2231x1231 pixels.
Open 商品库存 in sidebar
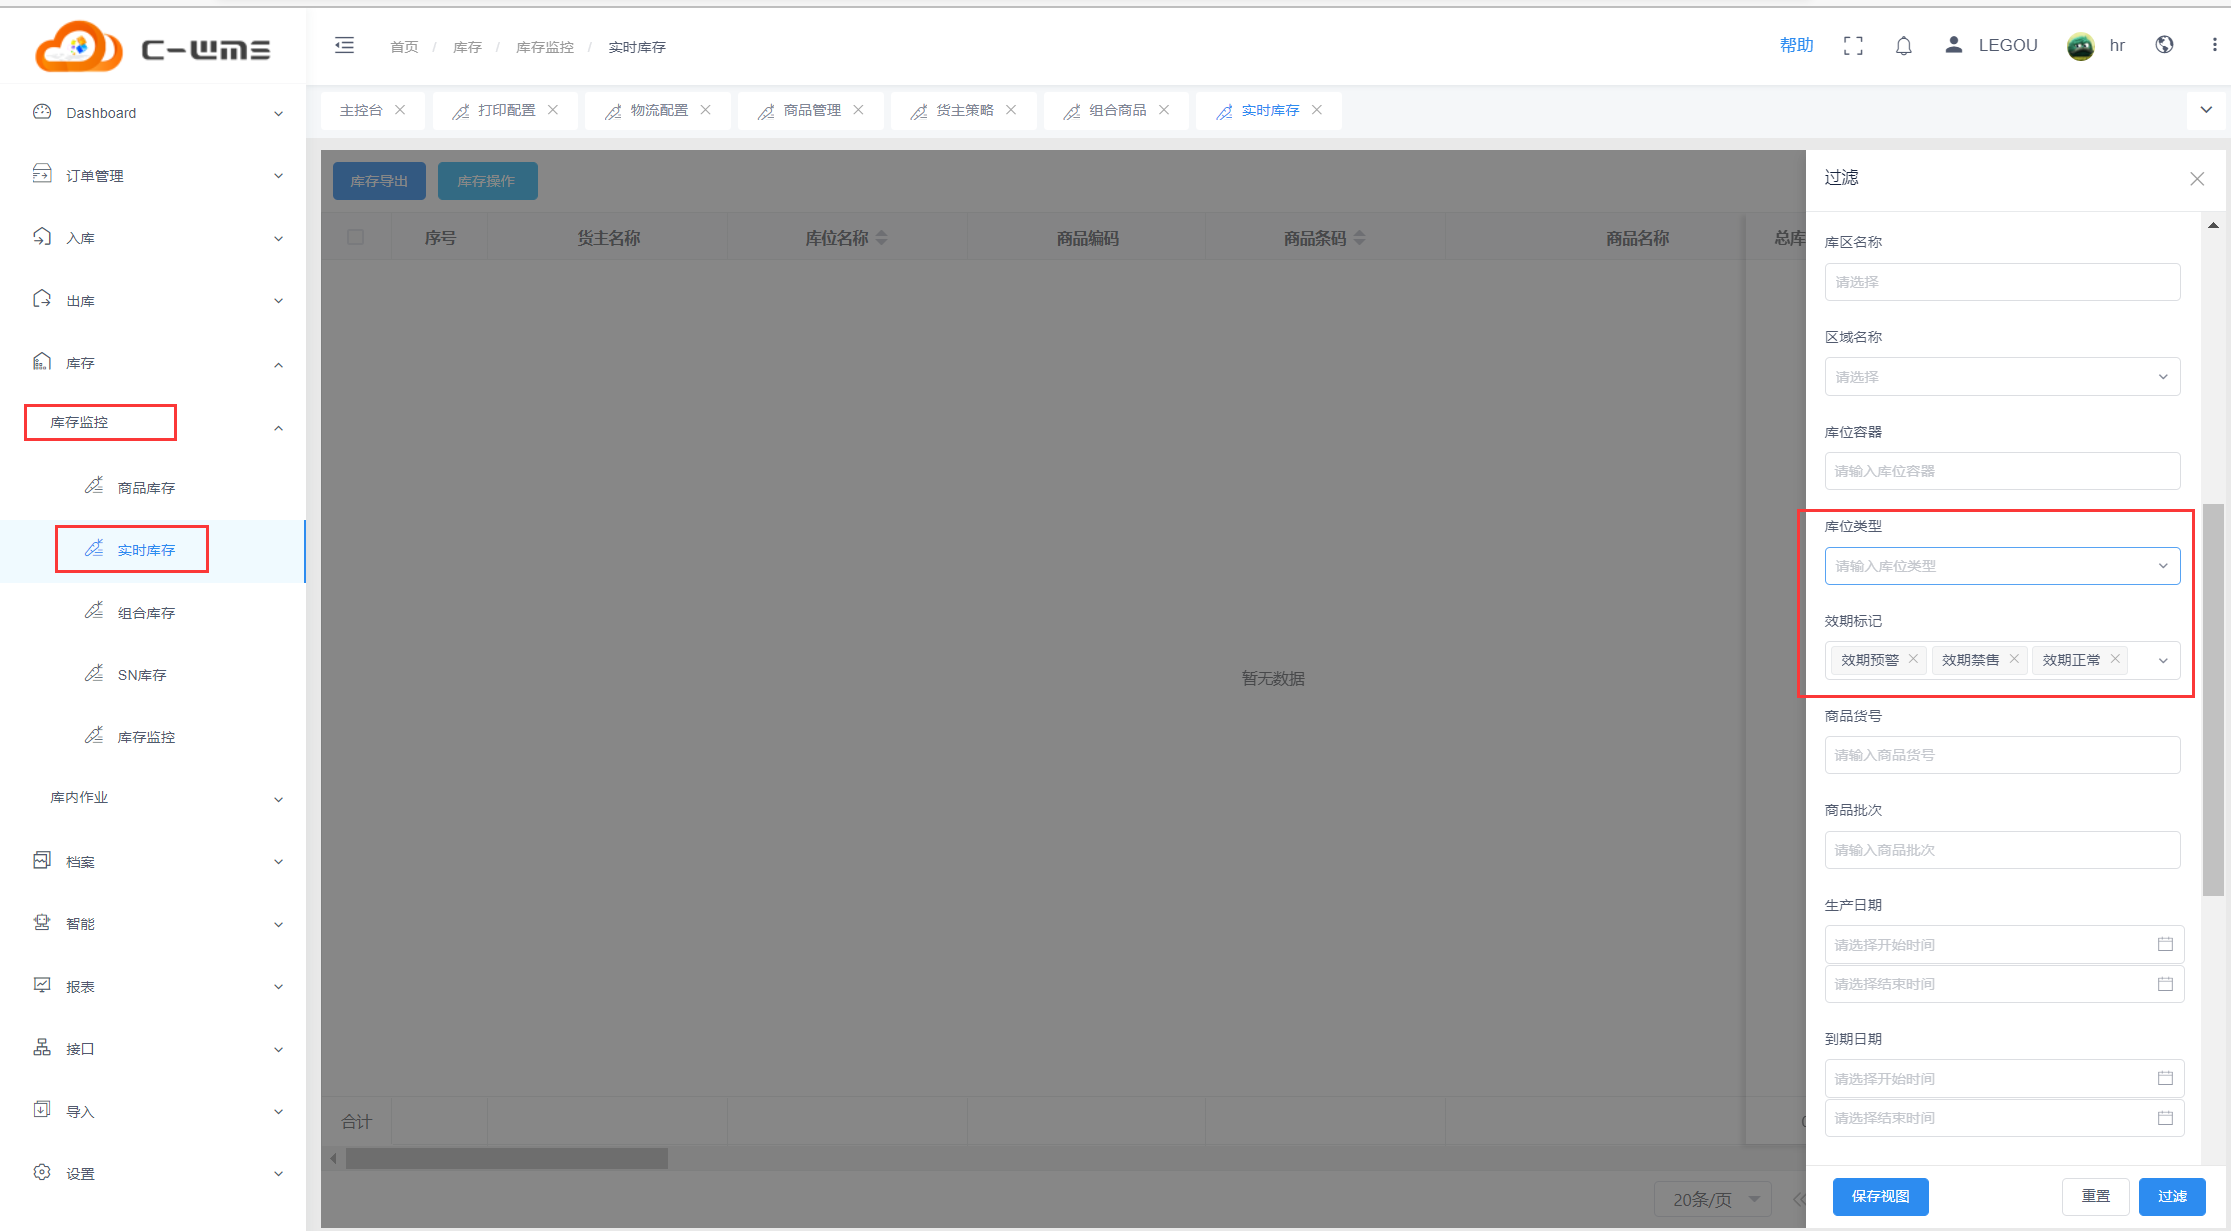[146, 488]
